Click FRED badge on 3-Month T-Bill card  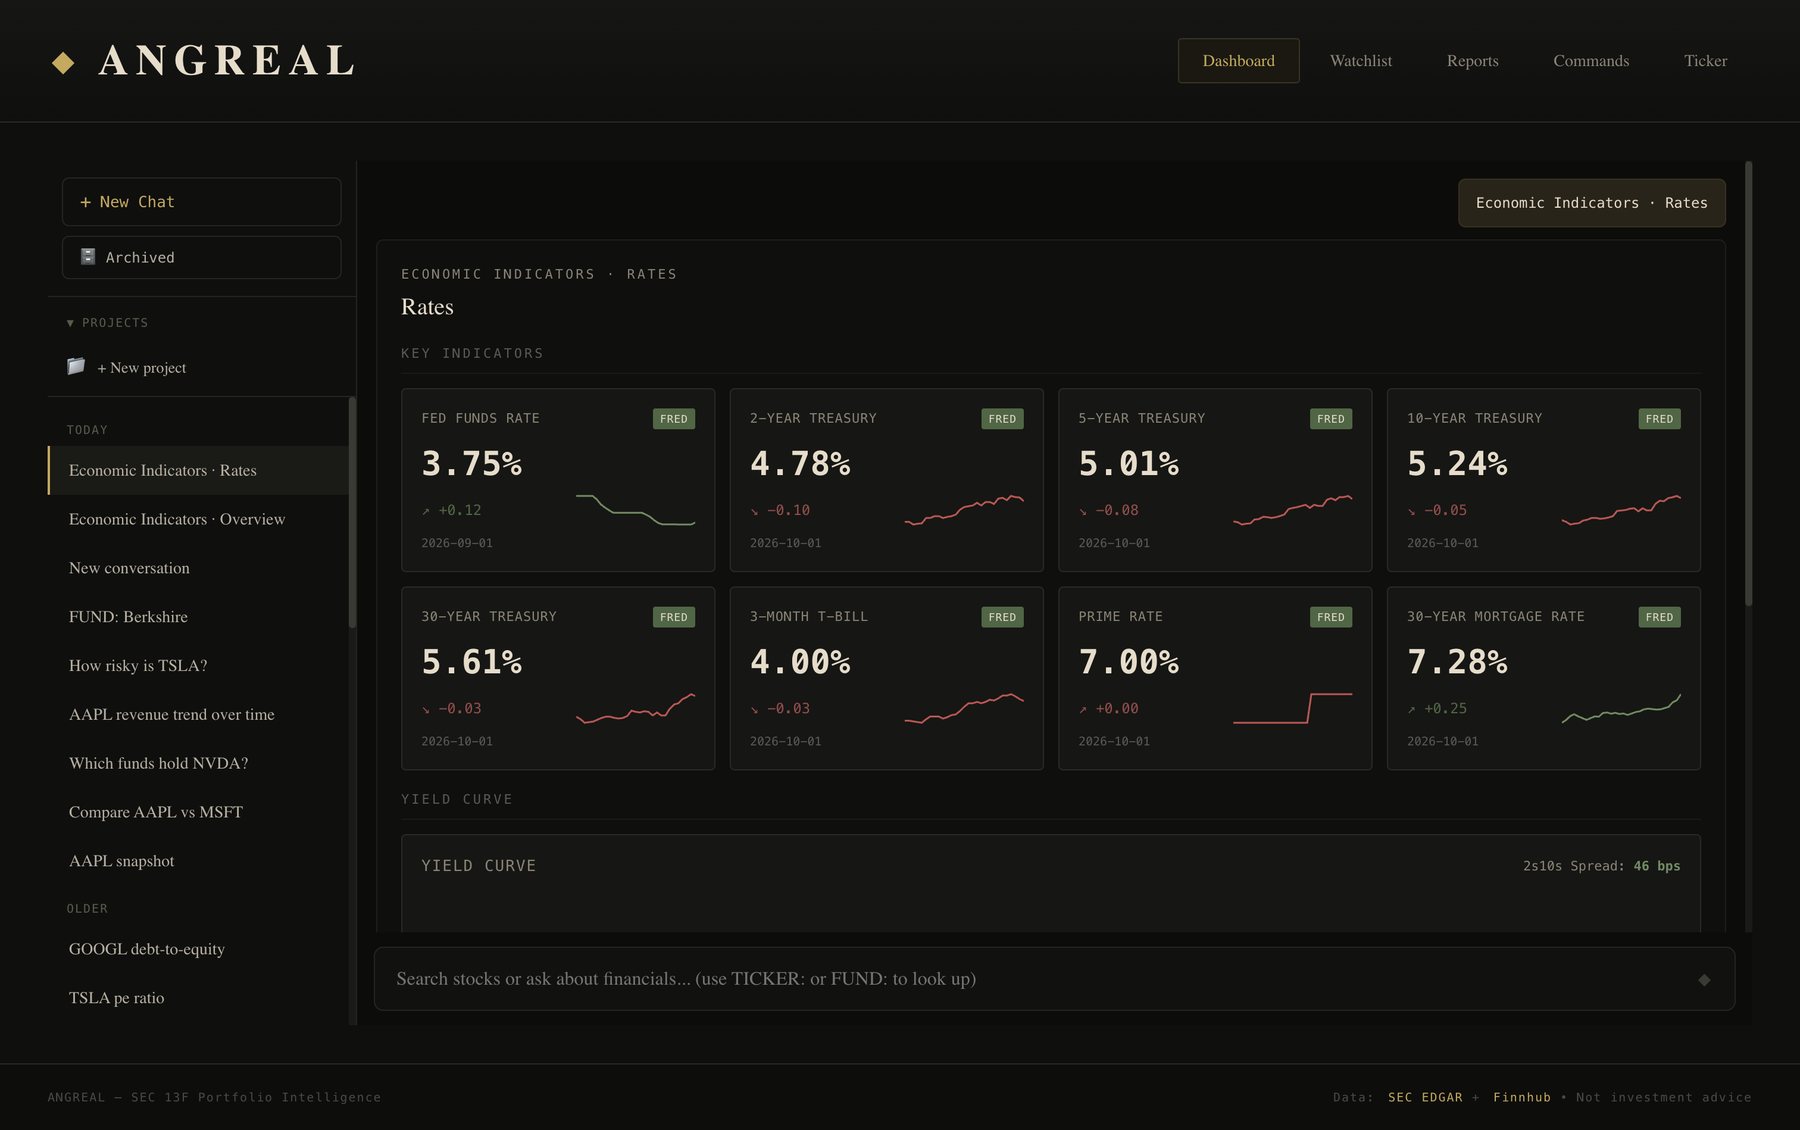click(1002, 617)
